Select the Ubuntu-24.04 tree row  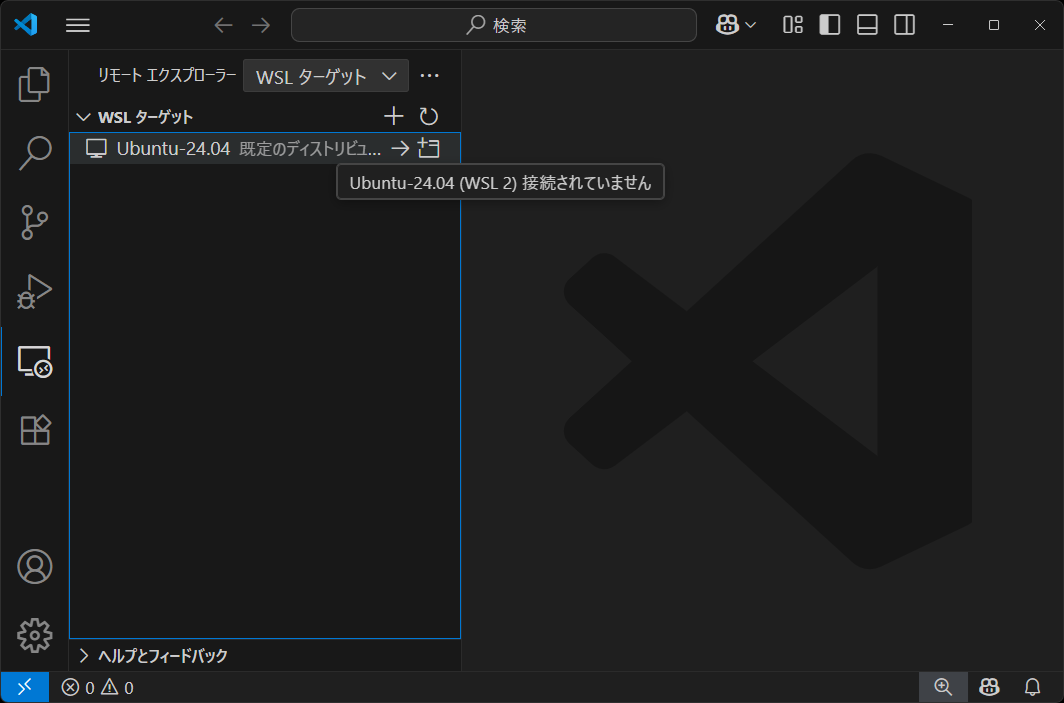point(265,148)
